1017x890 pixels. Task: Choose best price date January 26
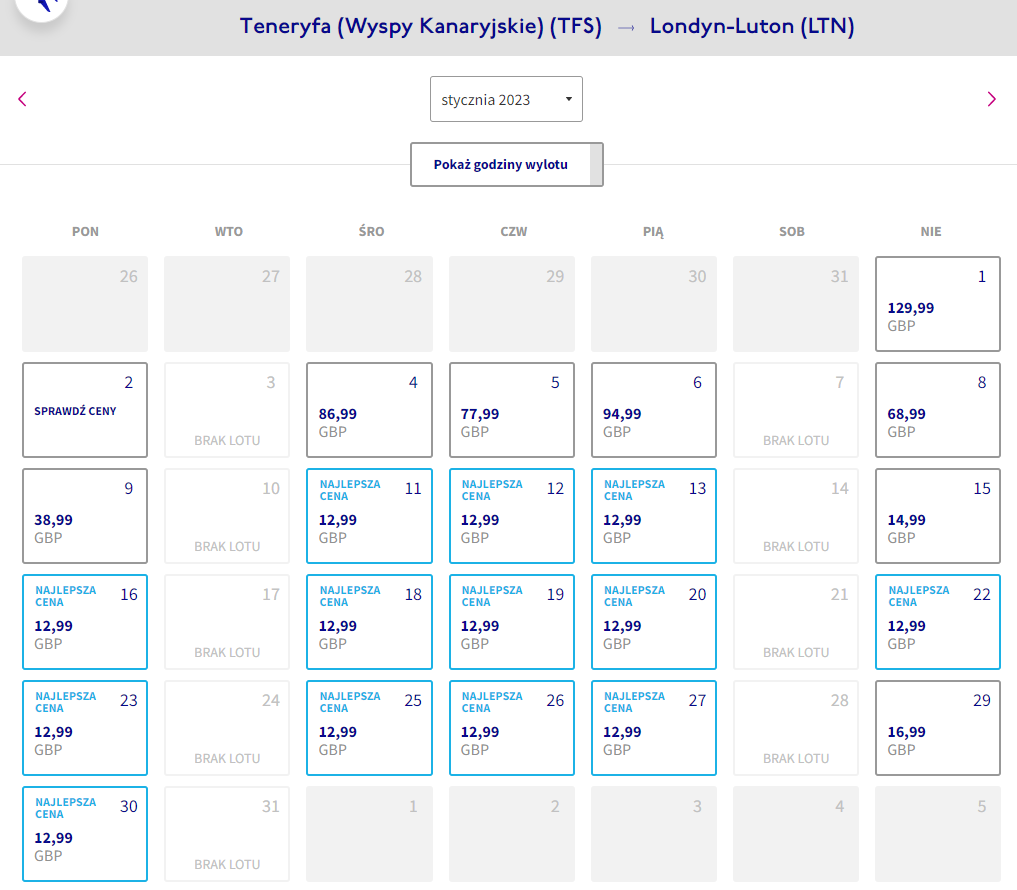[512, 728]
